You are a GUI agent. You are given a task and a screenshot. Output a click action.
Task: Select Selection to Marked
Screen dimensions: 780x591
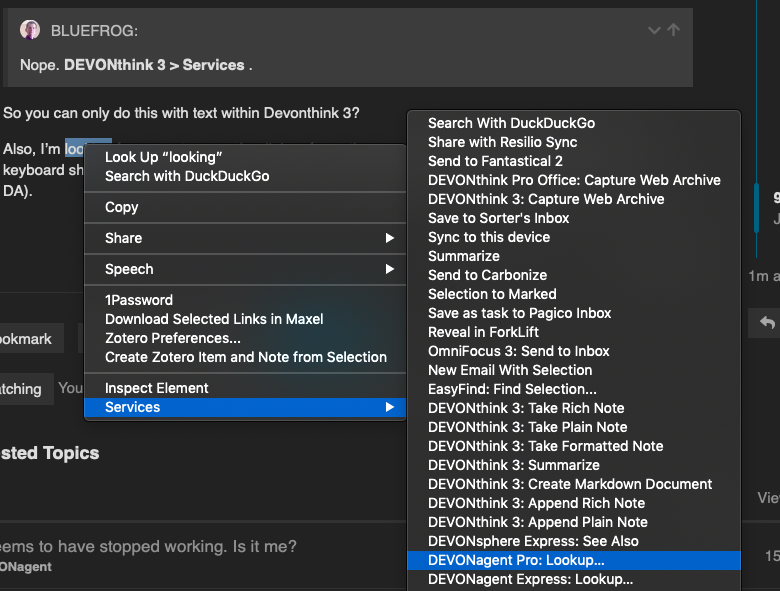[574, 294]
